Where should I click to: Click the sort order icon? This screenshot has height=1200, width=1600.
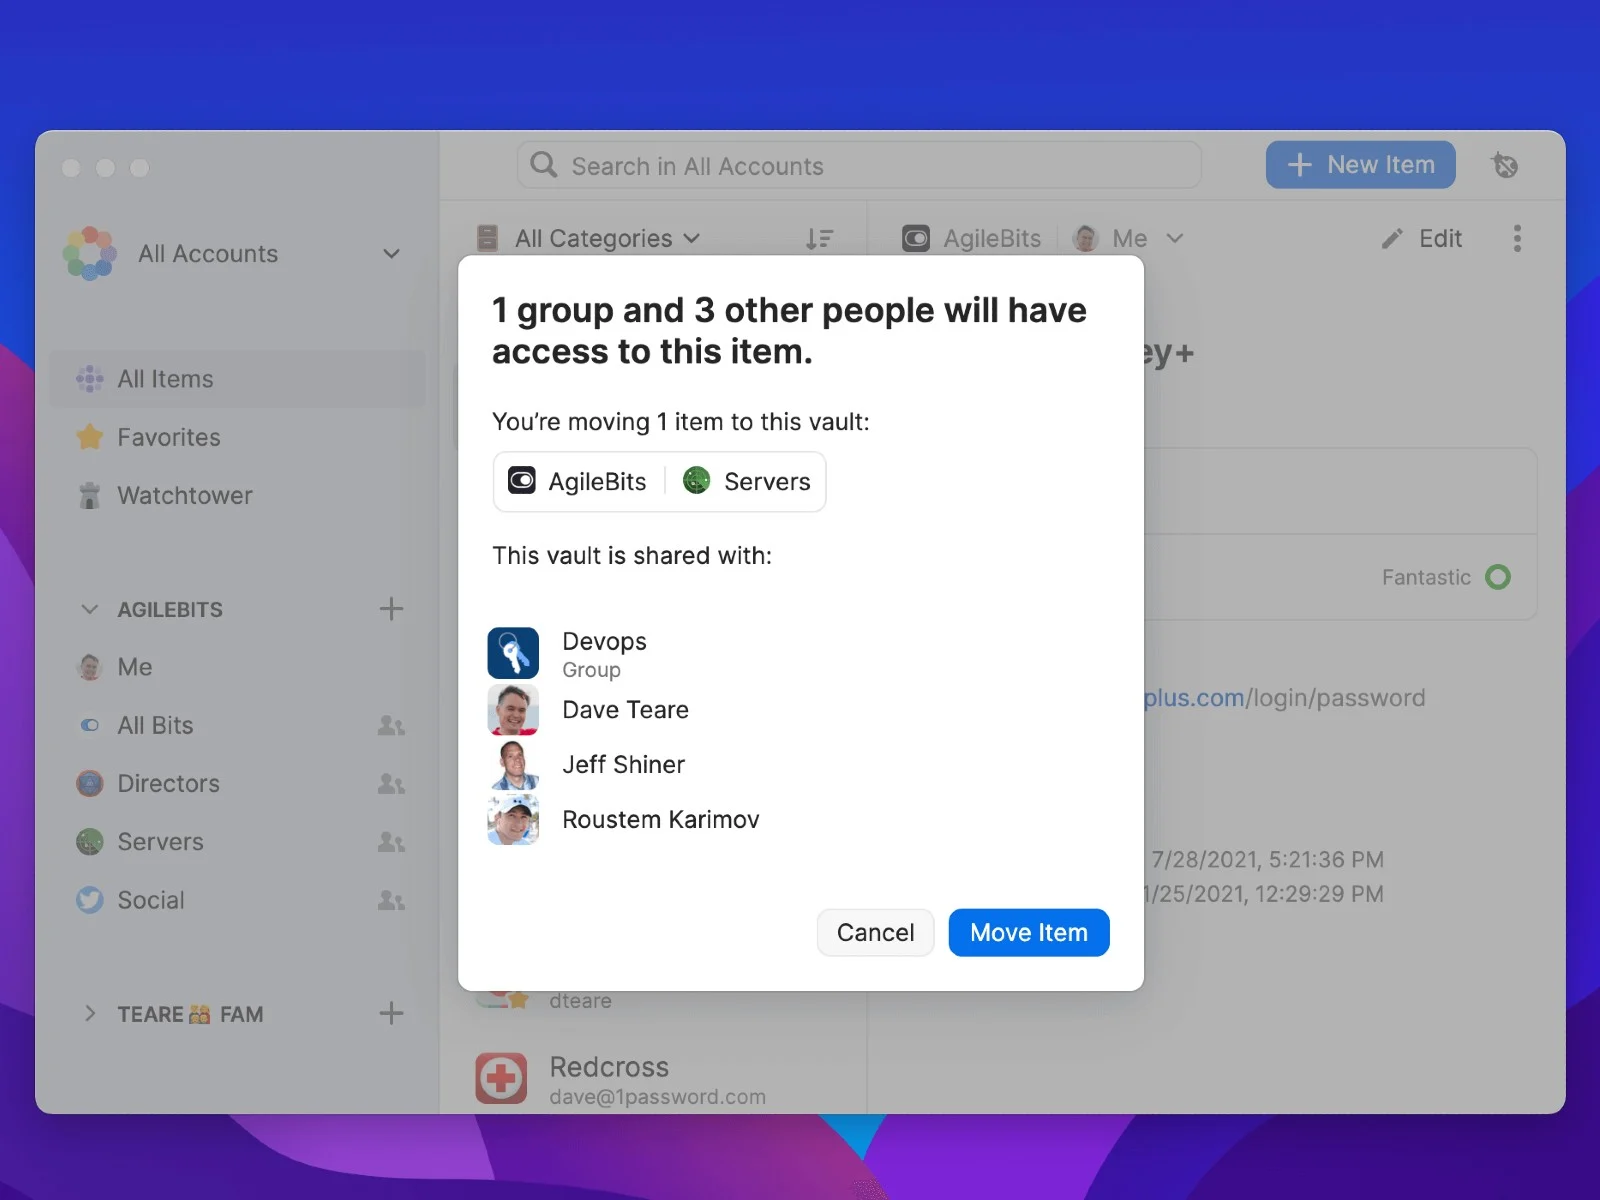click(819, 239)
